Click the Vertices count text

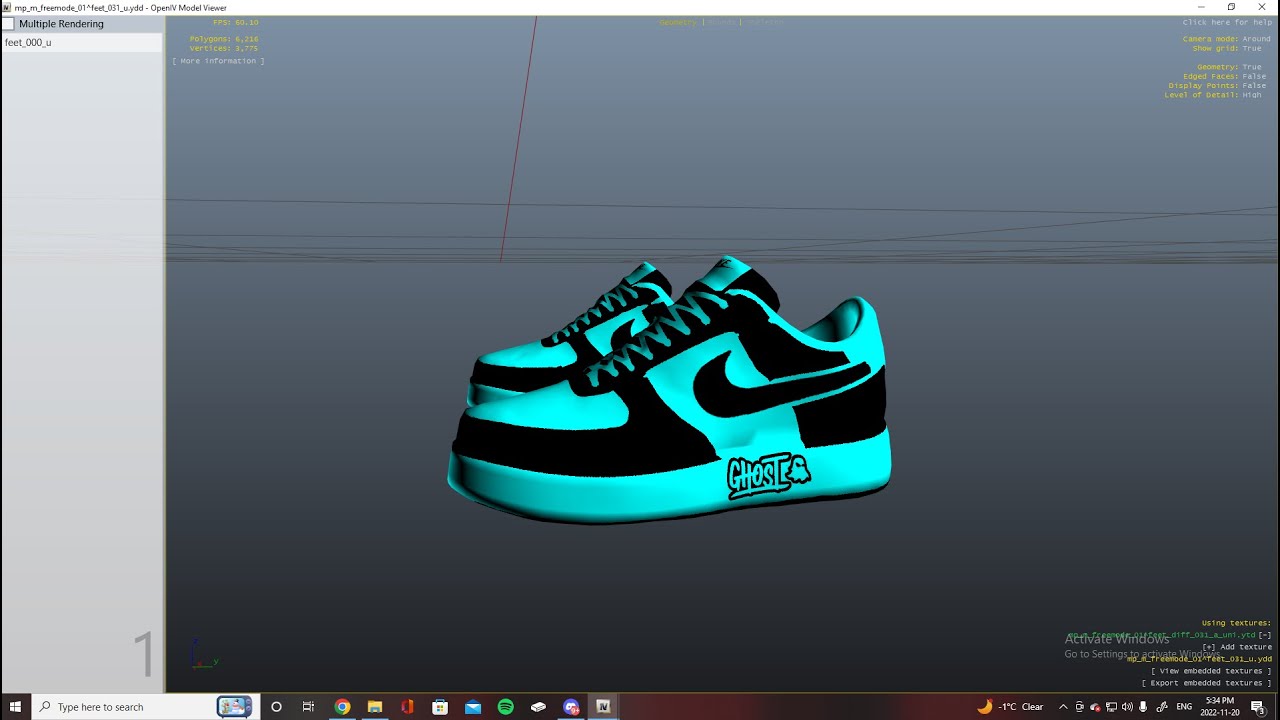224,48
